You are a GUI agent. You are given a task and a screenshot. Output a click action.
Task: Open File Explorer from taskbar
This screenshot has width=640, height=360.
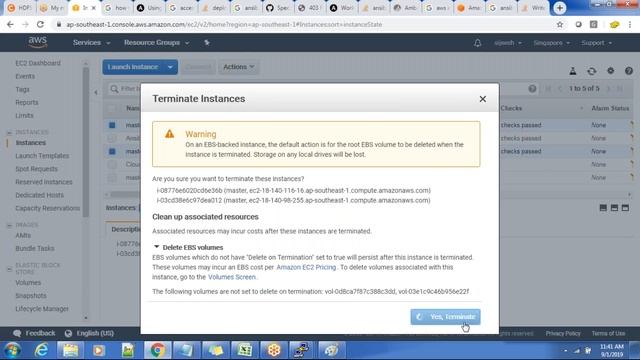[70, 350]
